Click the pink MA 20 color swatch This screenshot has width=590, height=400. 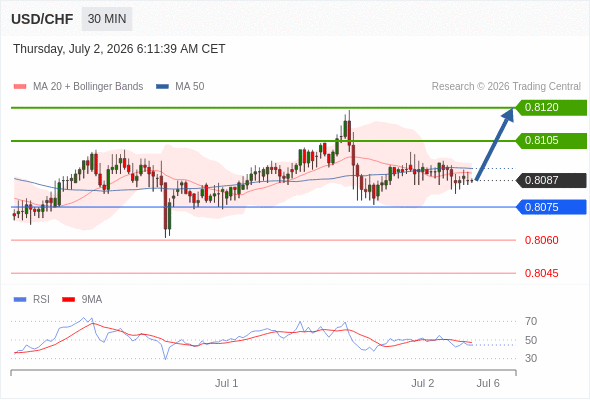point(20,87)
